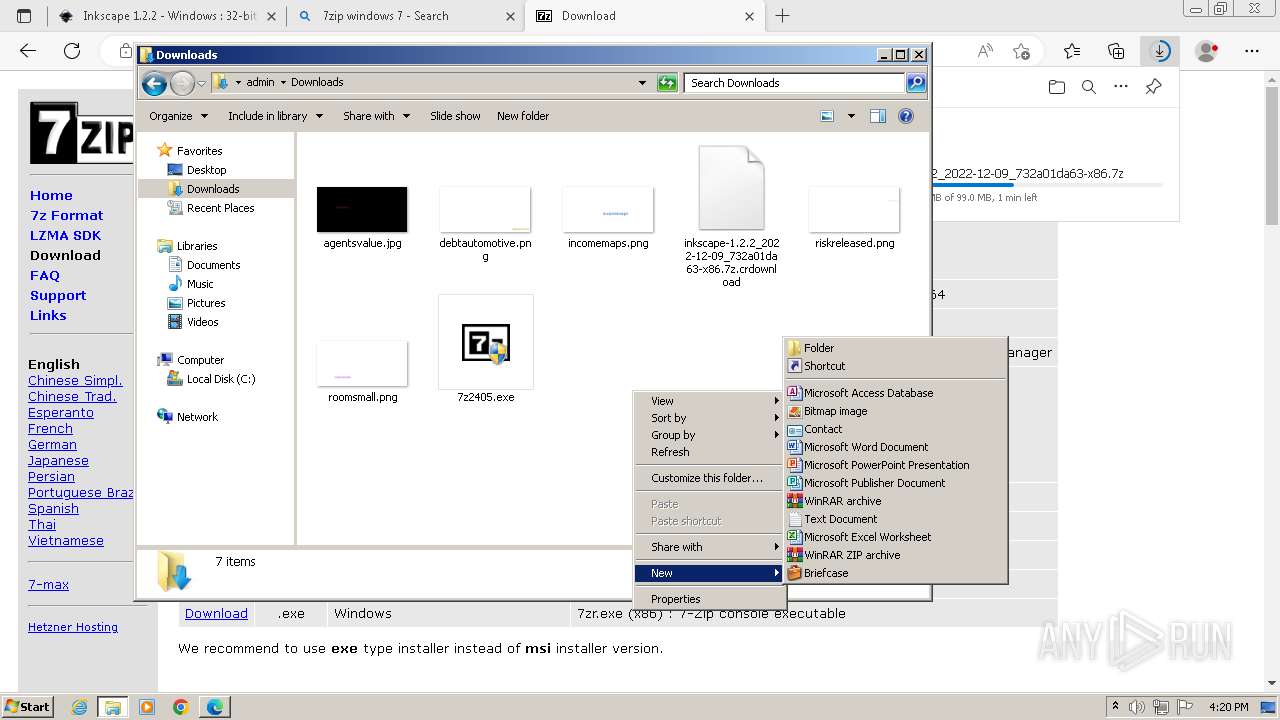The image size is (1280, 720).
Task: Choose Customize this folder
Action: 710,478
